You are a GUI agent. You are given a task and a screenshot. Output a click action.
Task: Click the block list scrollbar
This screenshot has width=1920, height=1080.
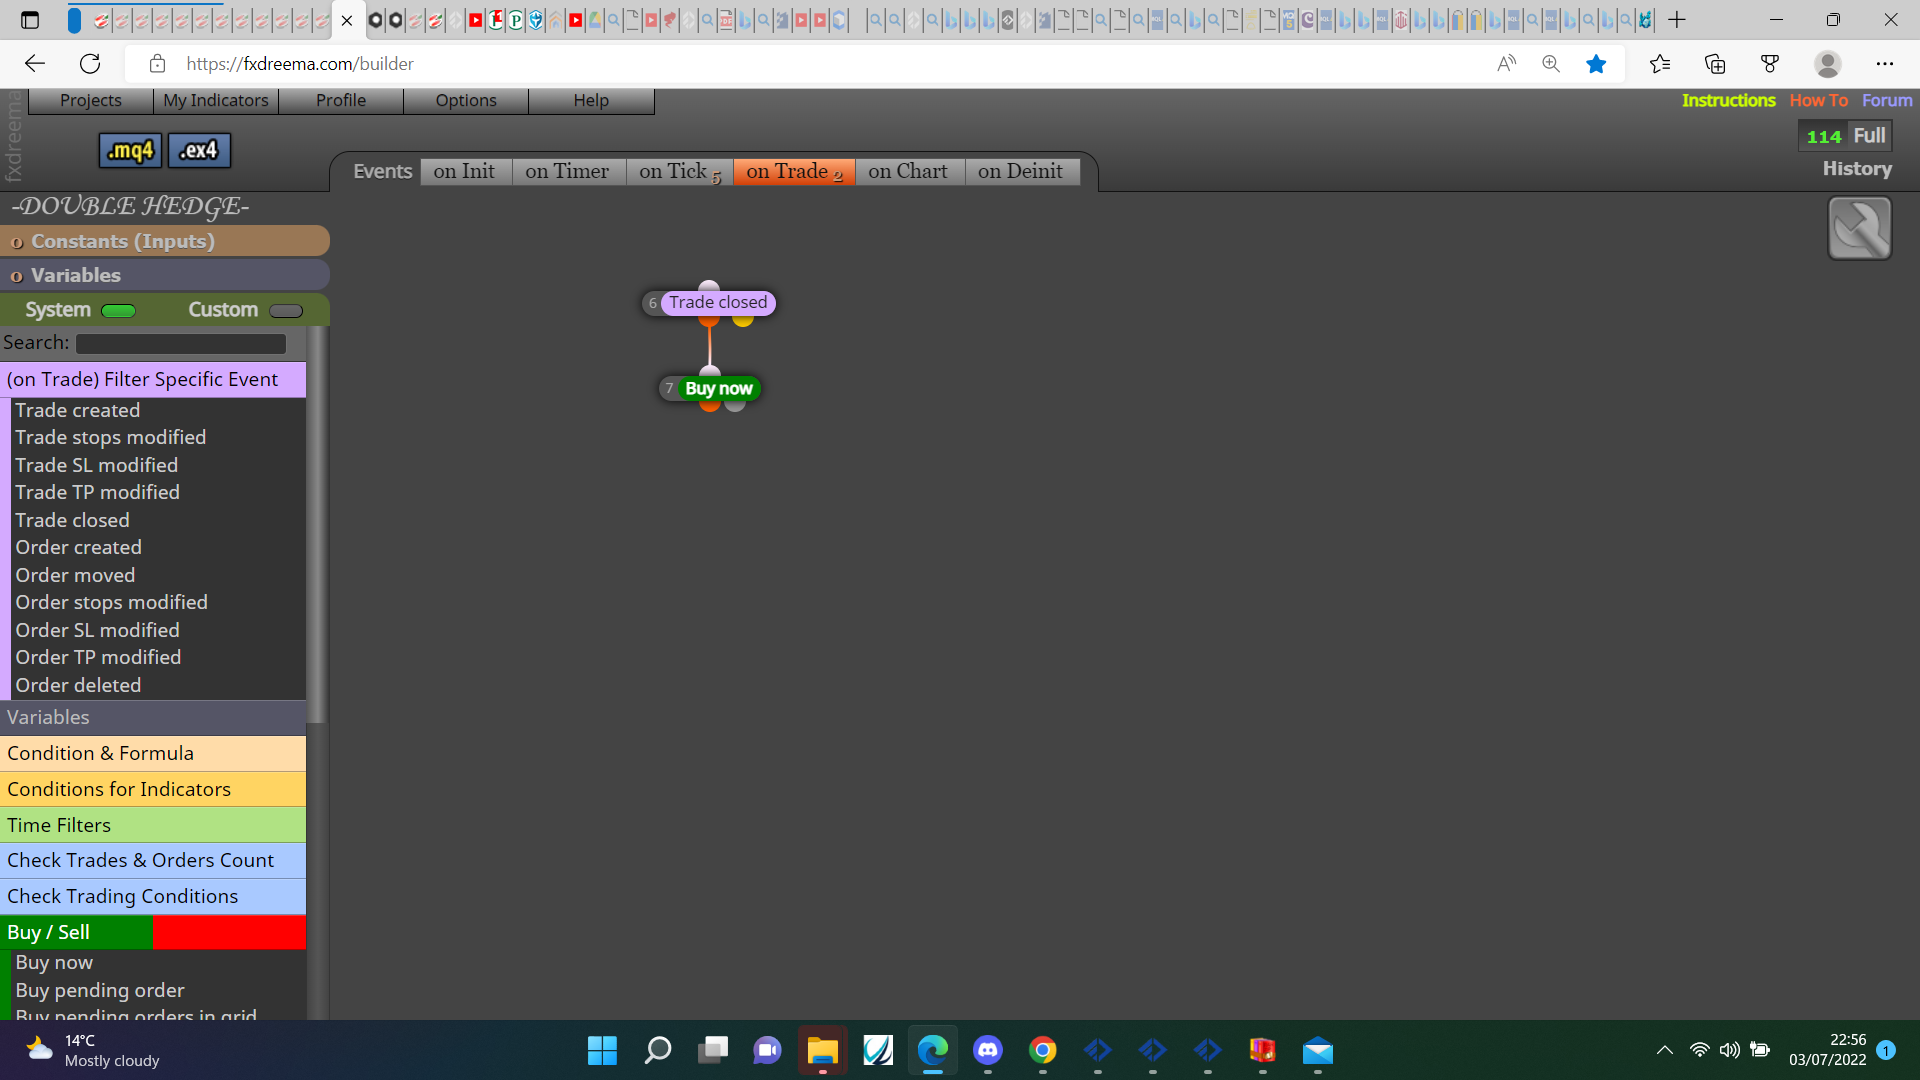[x=316, y=524]
